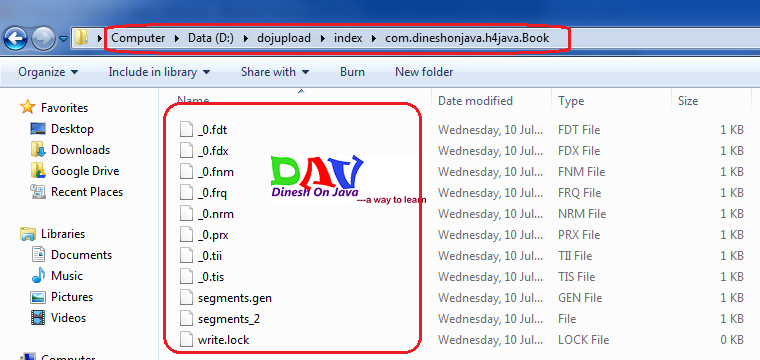The width and height of the screenshot is (760, 360).
Task: Select the segments.gen file
Action: [x=235, y=298]
